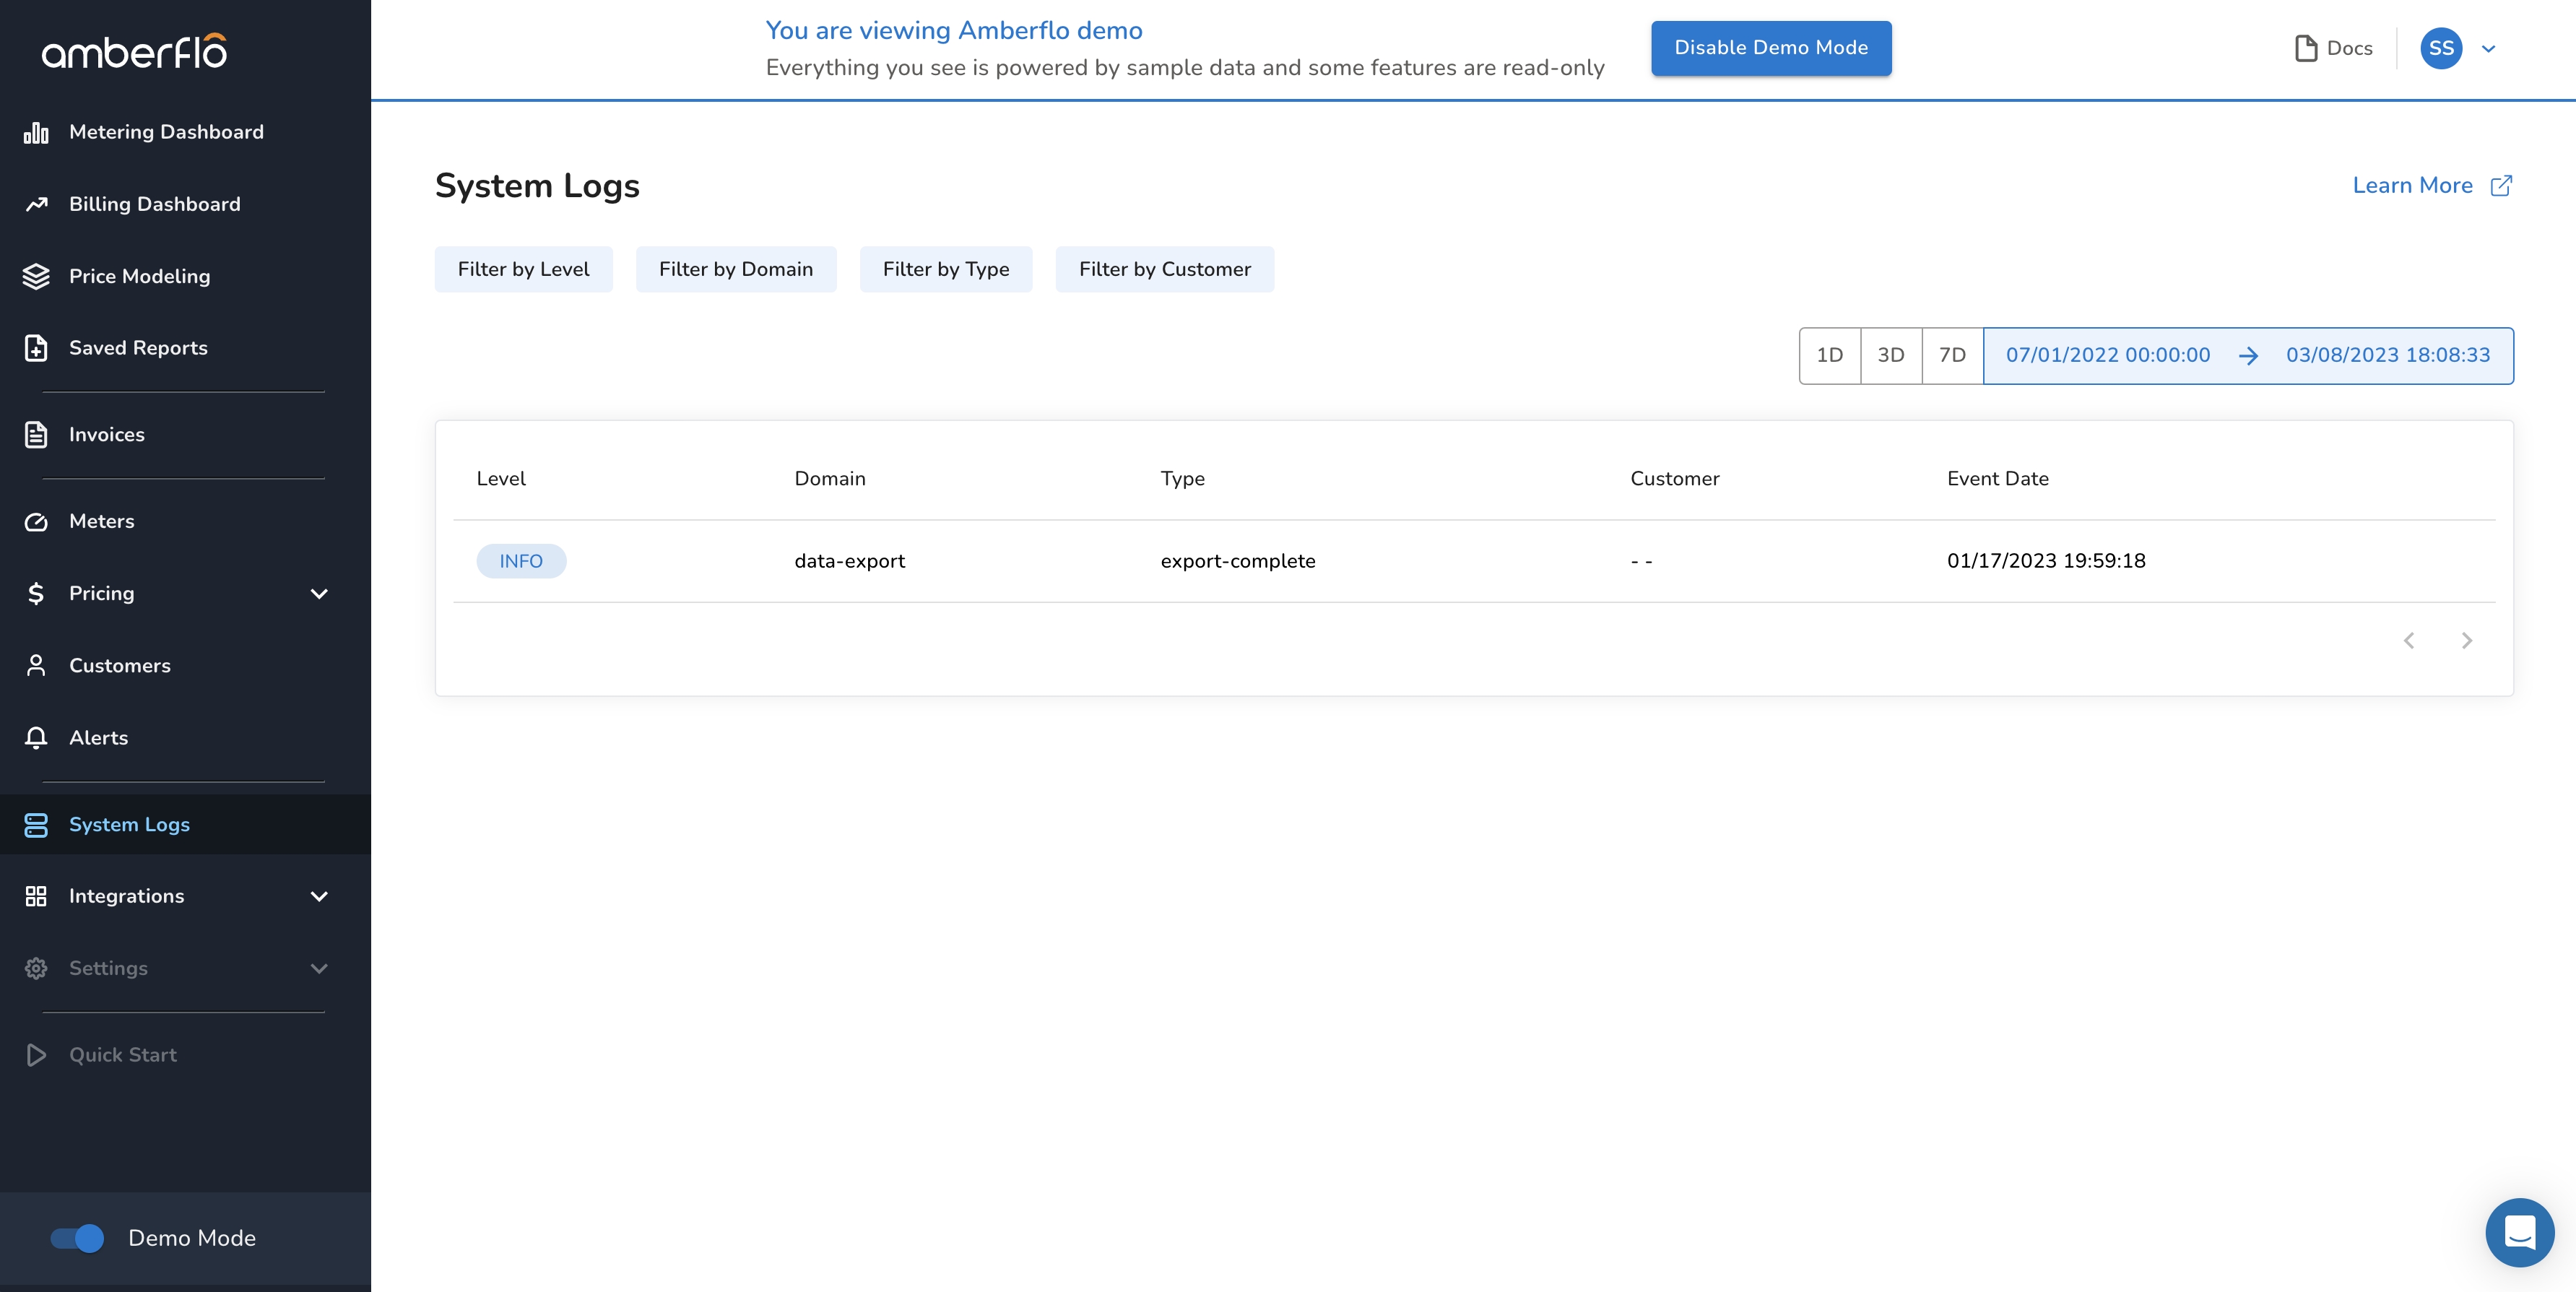Click the Customers person icon
The width and height of the screenshot is (2576, 1292).
coord(36,666)
